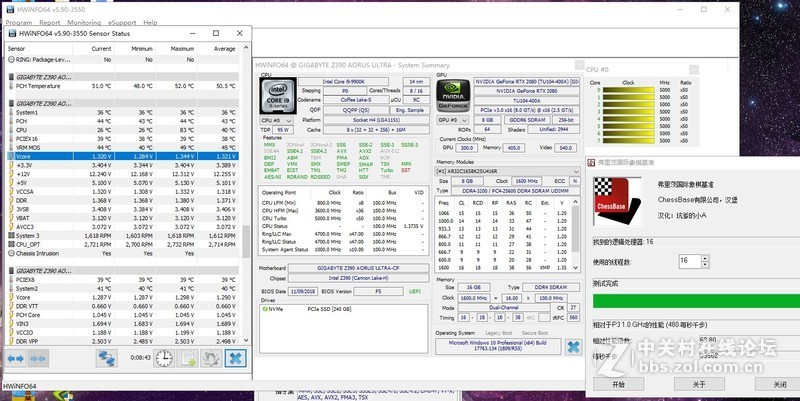Click the VRM MOS temperature icon

(x=11, y=147)
